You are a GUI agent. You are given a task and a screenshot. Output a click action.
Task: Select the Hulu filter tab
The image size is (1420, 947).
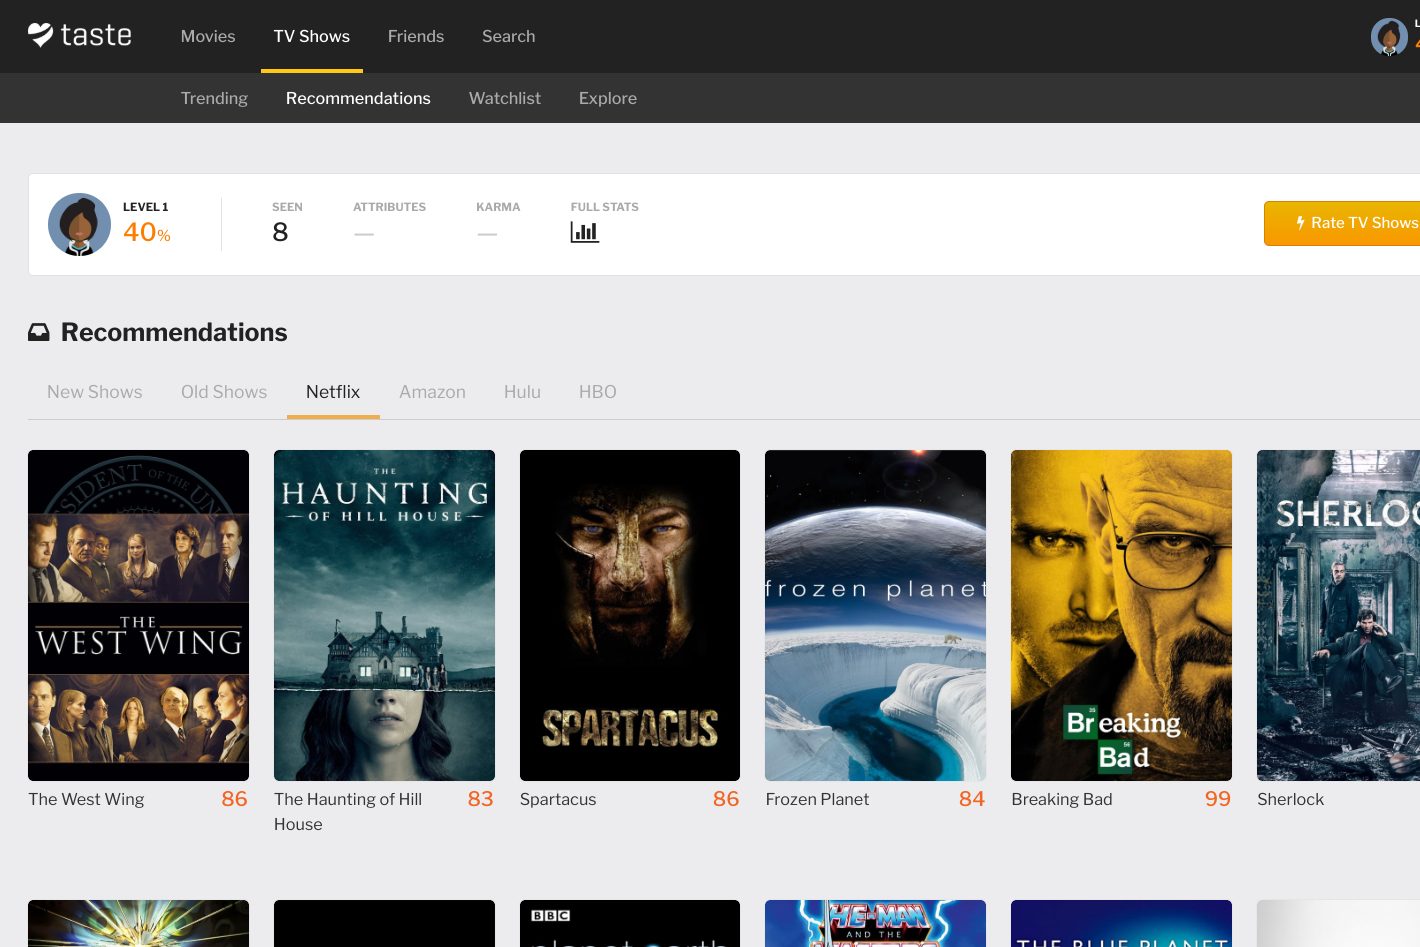[x=522, y=392]
